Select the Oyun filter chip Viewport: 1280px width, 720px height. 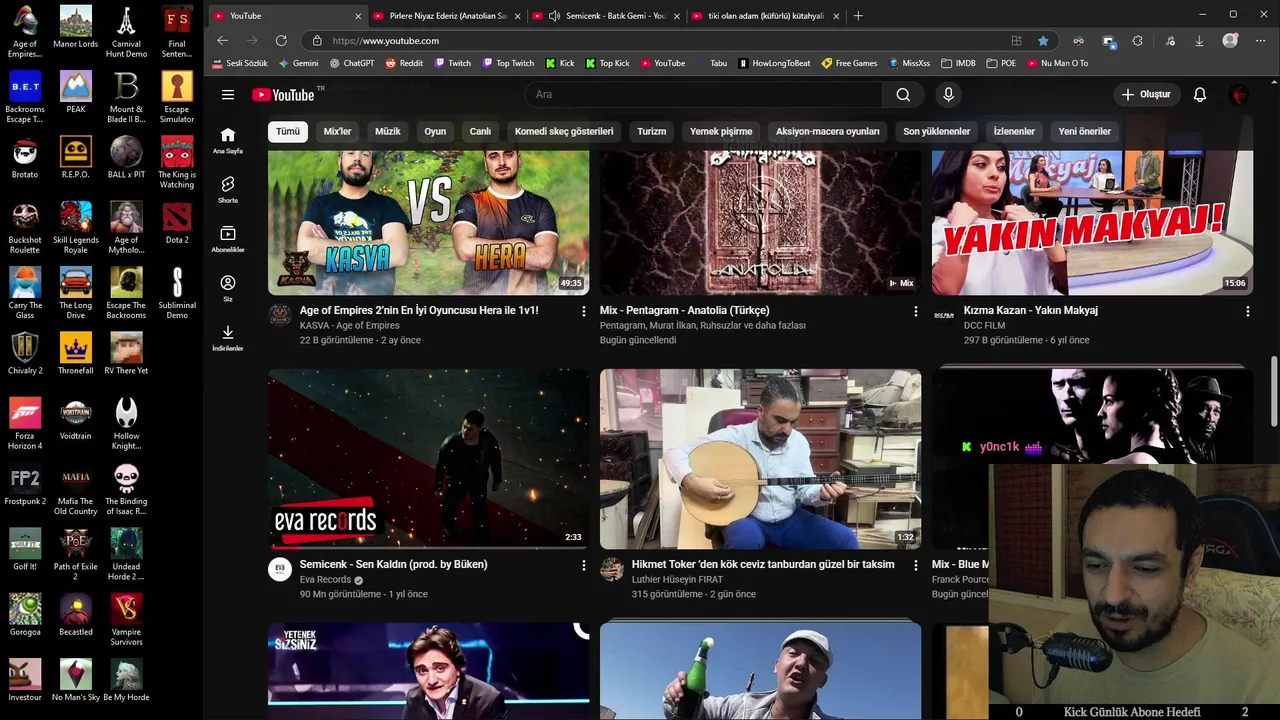(x=435, y=131)
